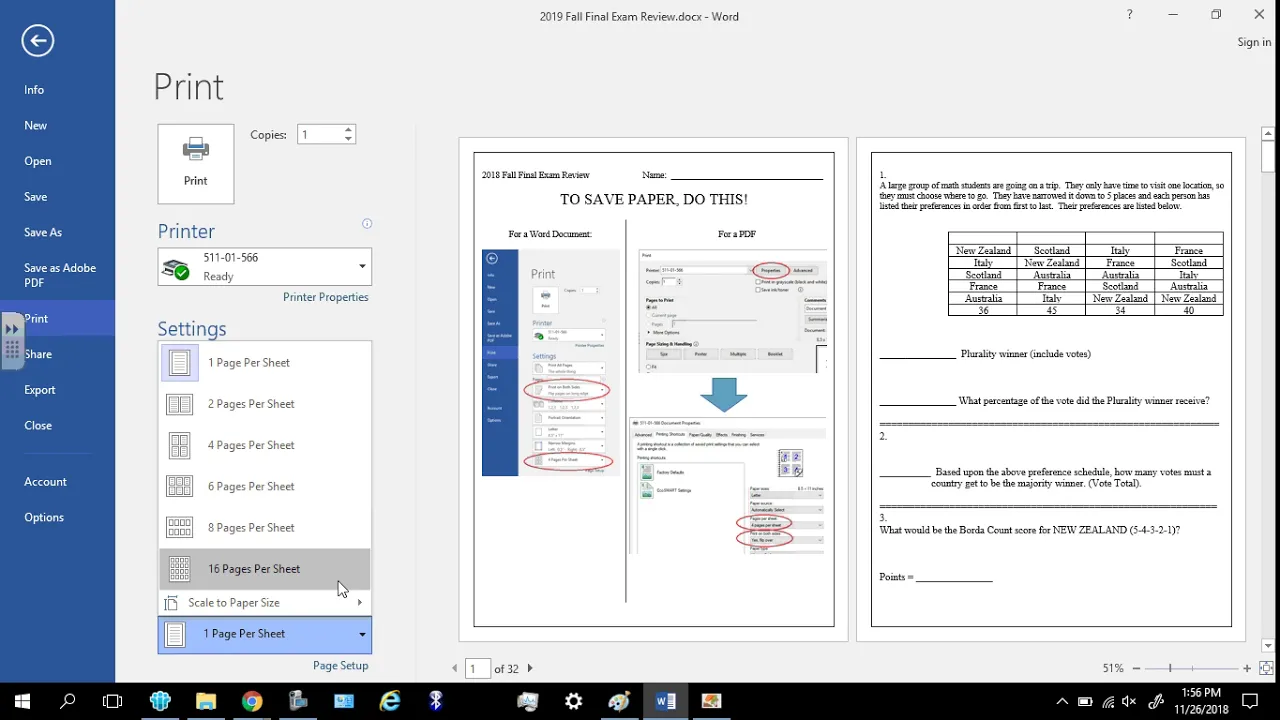
Task: Click the 51% zoom level
Action: 1113,668
